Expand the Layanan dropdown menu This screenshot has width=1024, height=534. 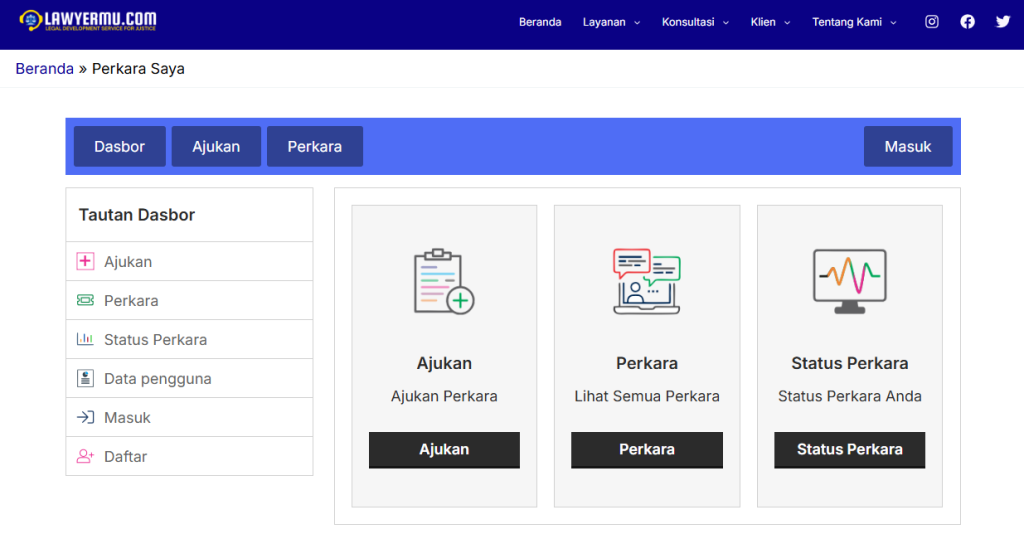coord(611,22)
